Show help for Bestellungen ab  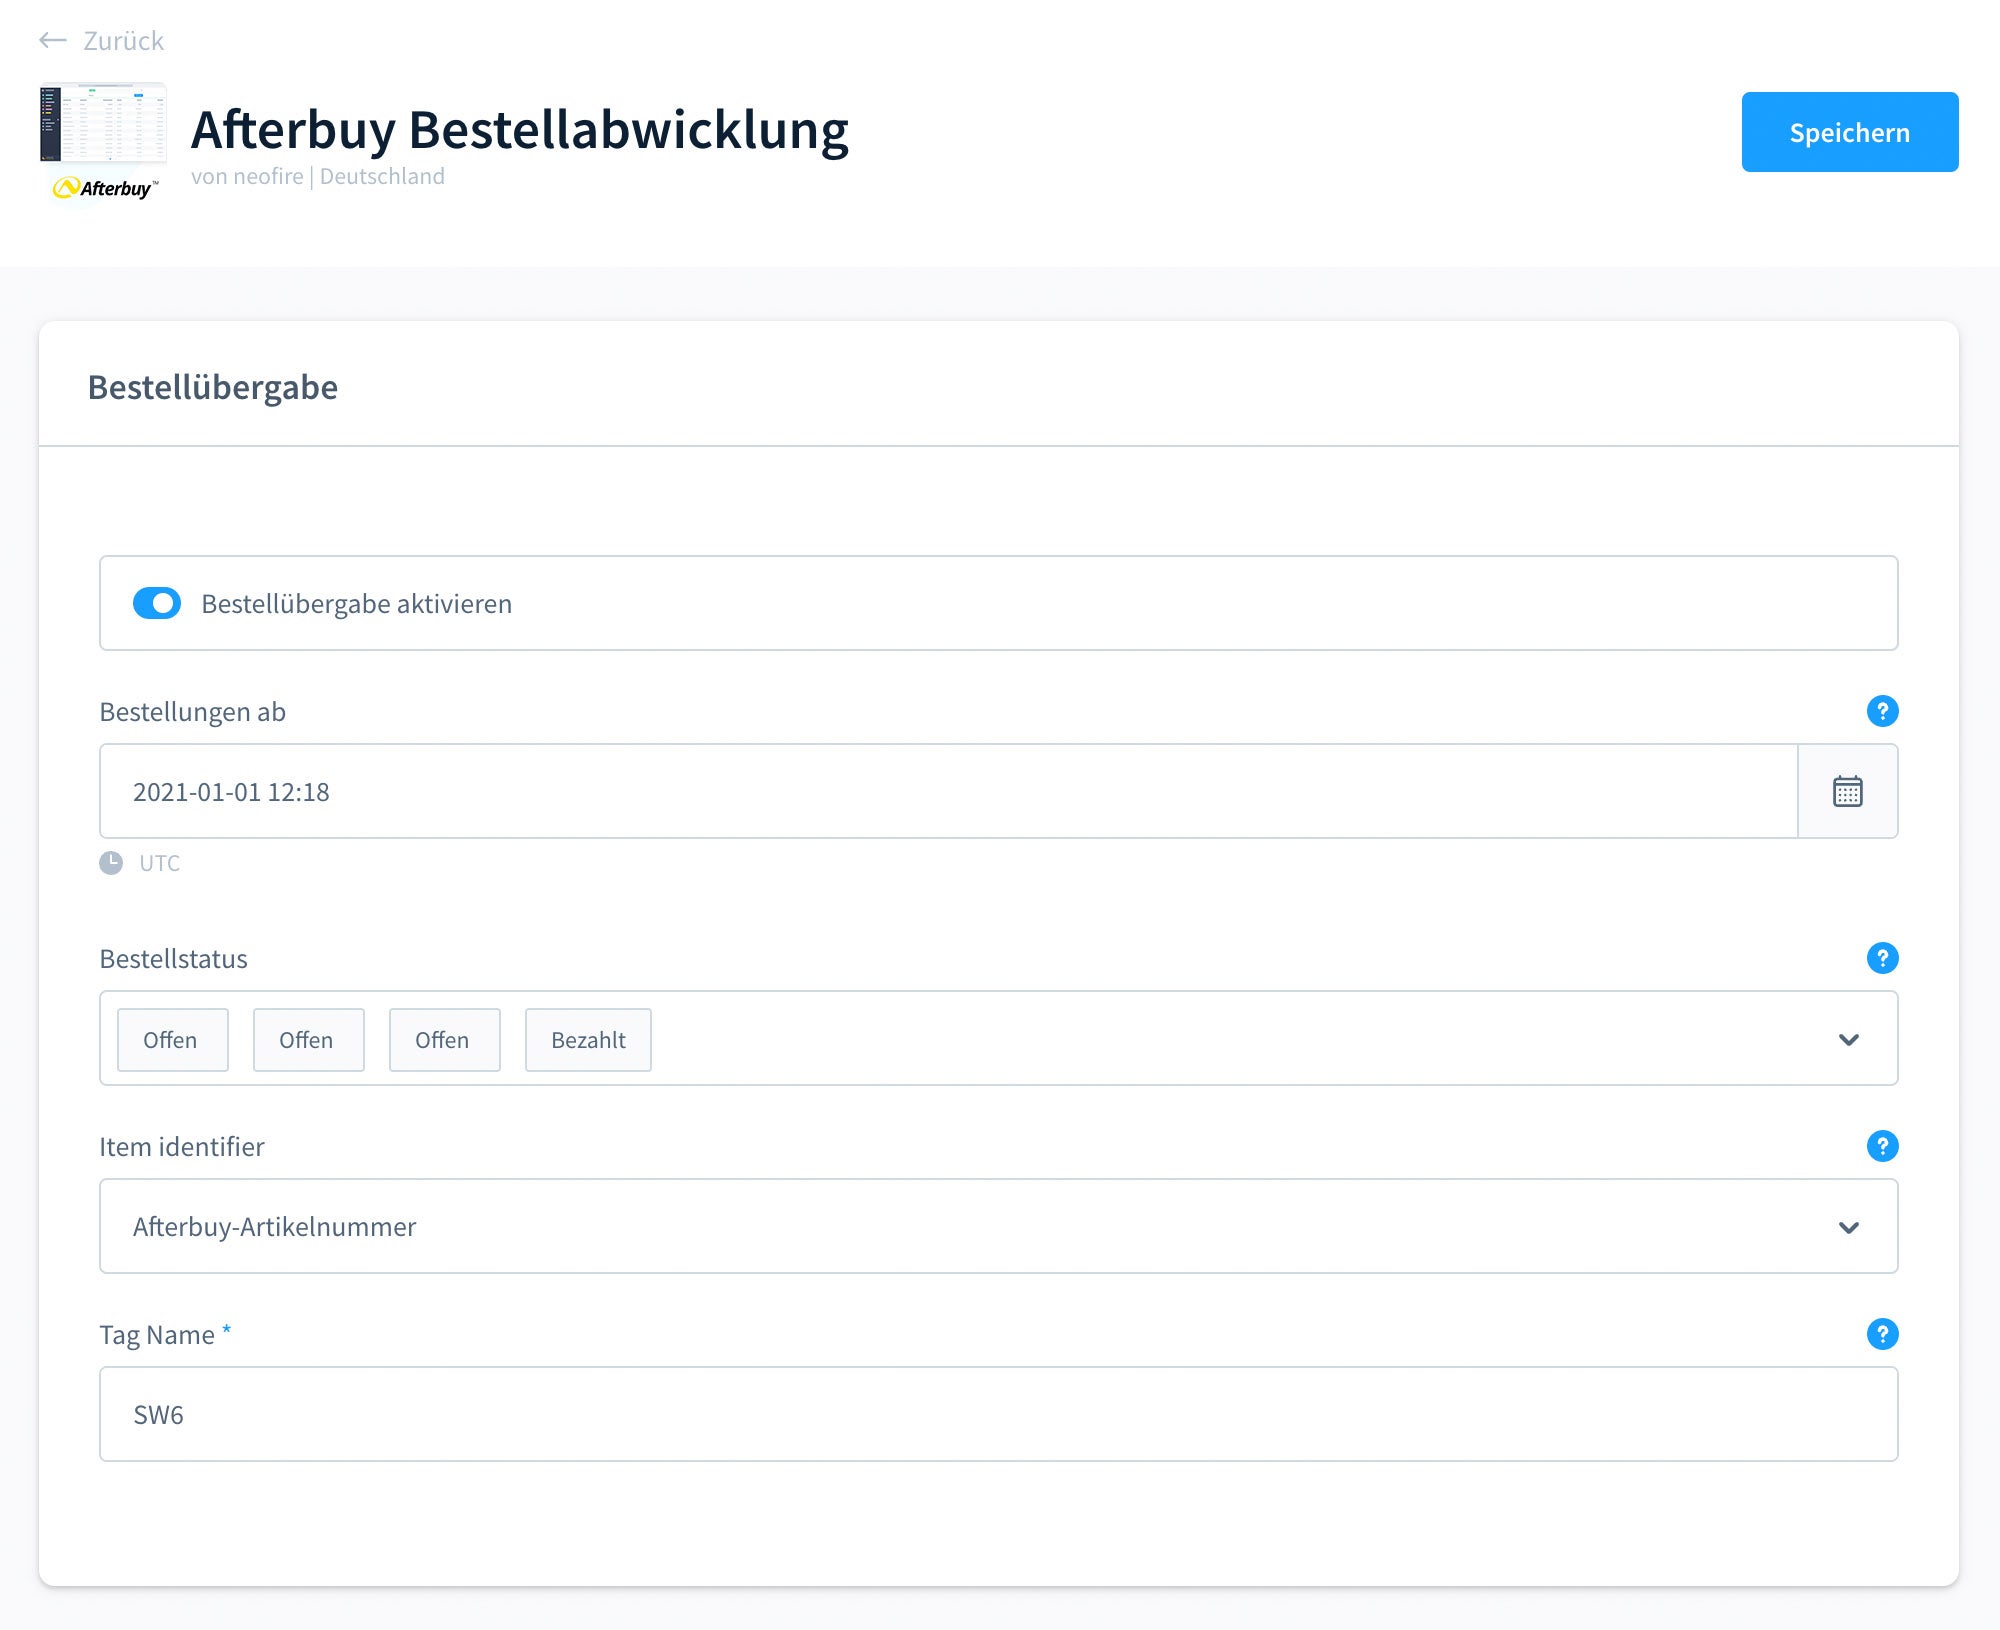pos(1882,711)
